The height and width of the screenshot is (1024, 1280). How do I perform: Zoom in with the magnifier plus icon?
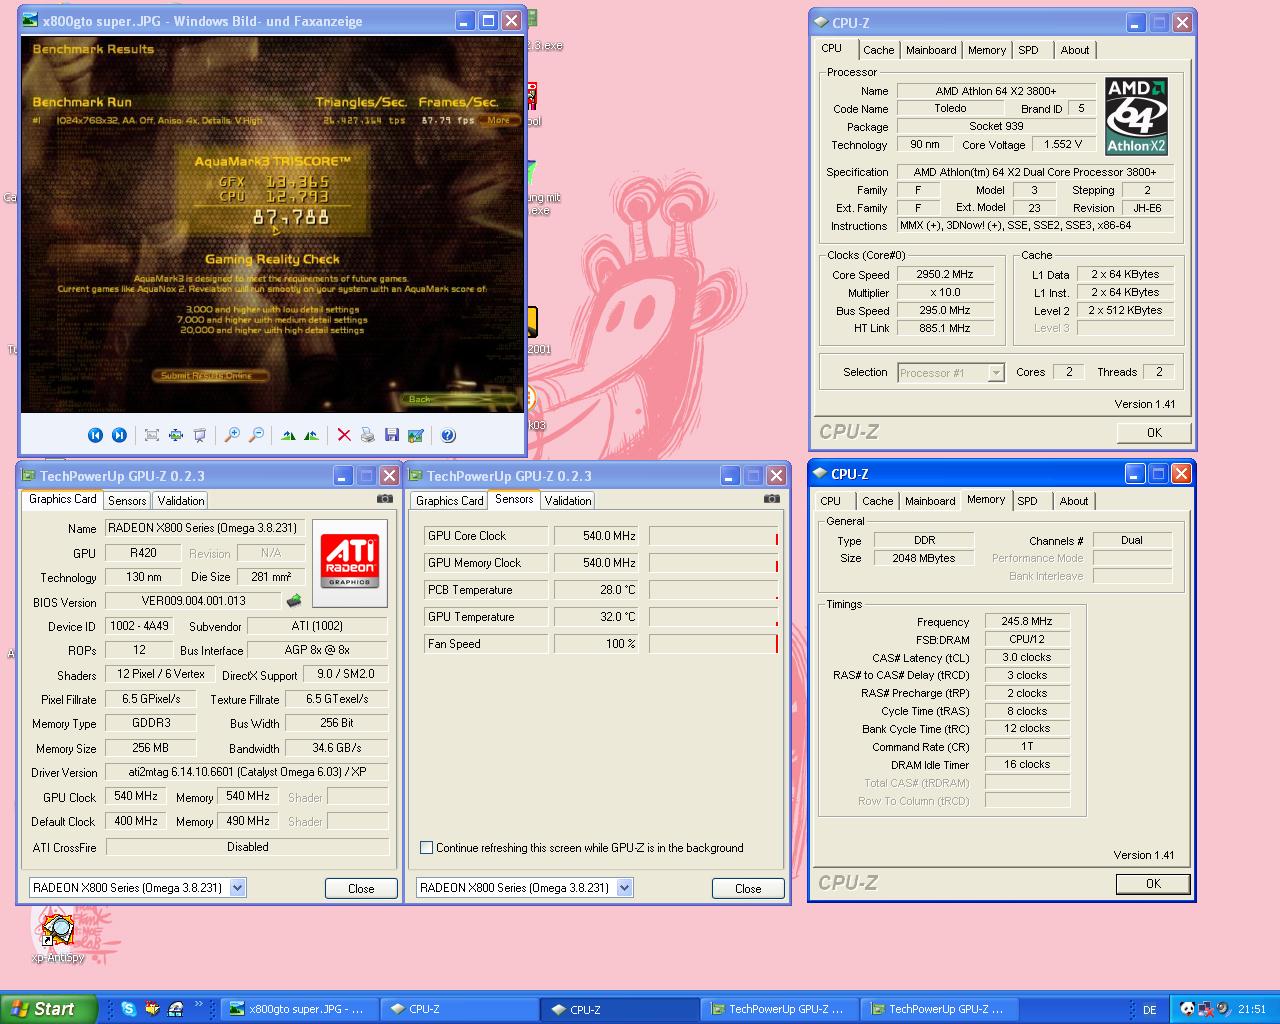point(232,435)
